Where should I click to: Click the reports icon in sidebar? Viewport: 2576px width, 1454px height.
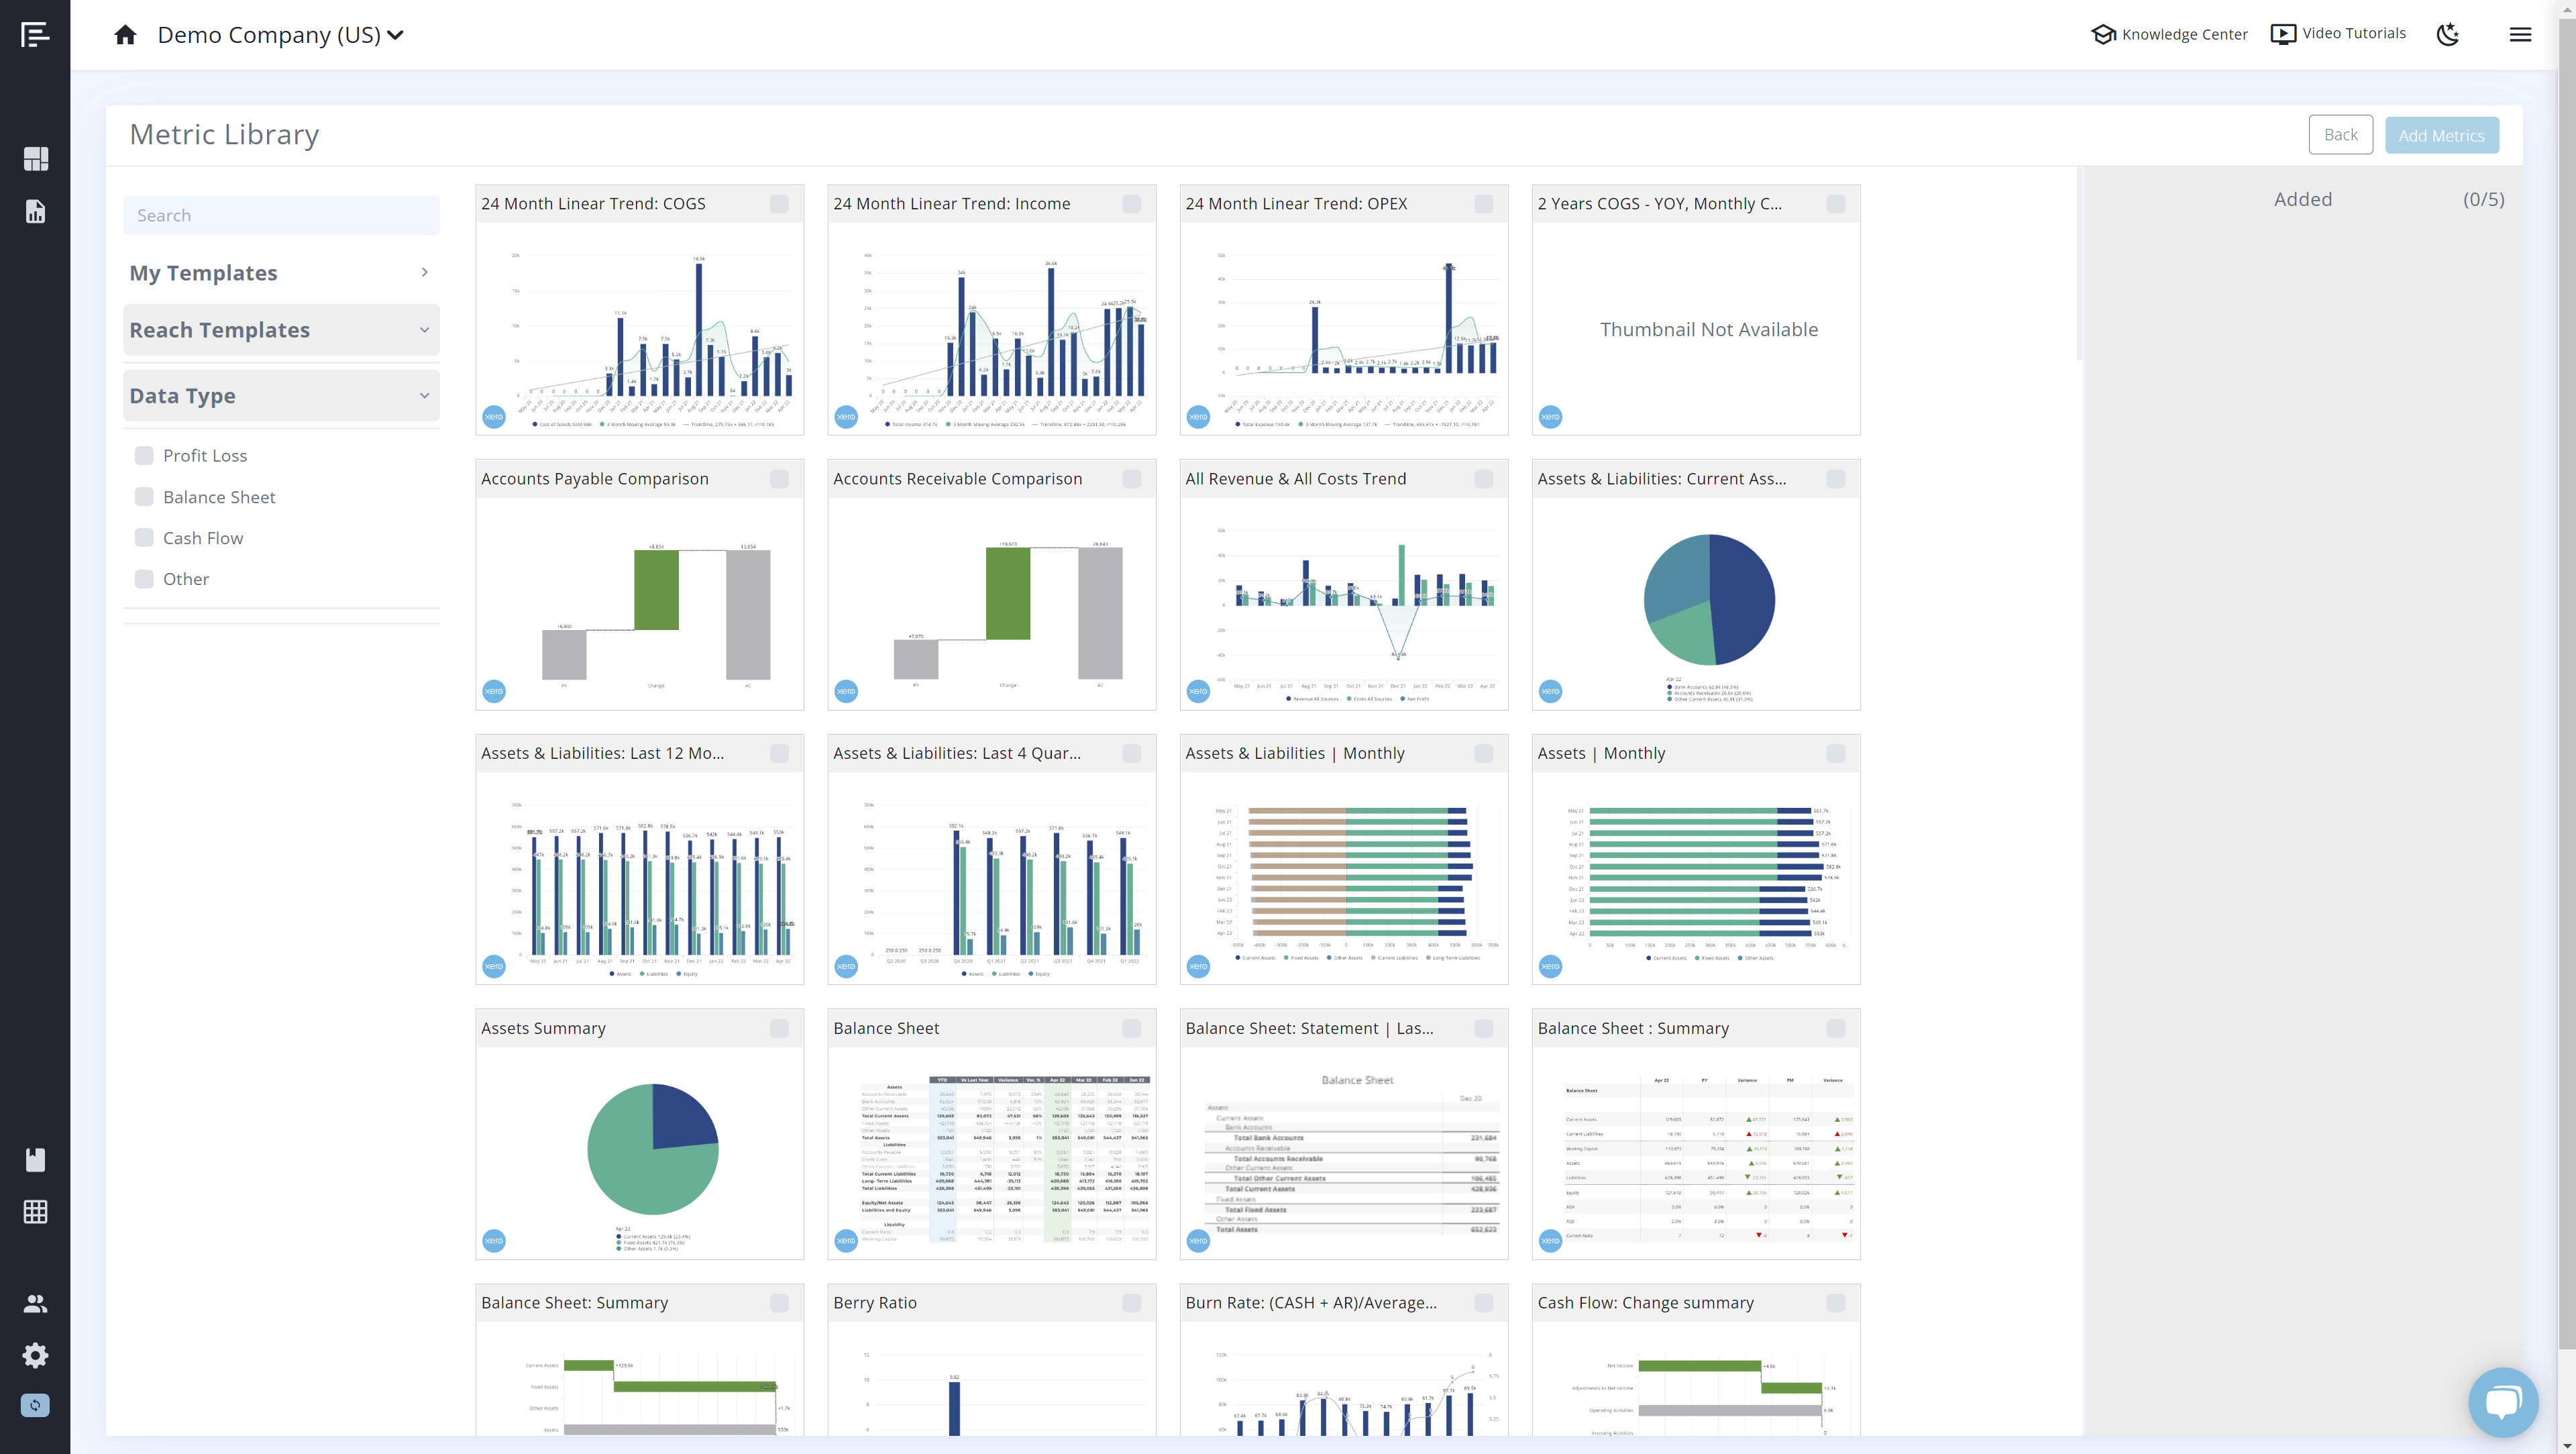36,212
